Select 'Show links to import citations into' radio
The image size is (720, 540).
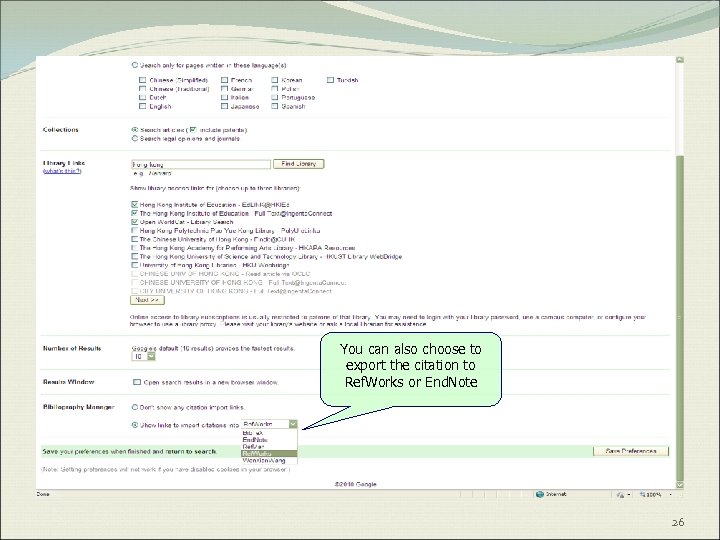click(135, 425)
